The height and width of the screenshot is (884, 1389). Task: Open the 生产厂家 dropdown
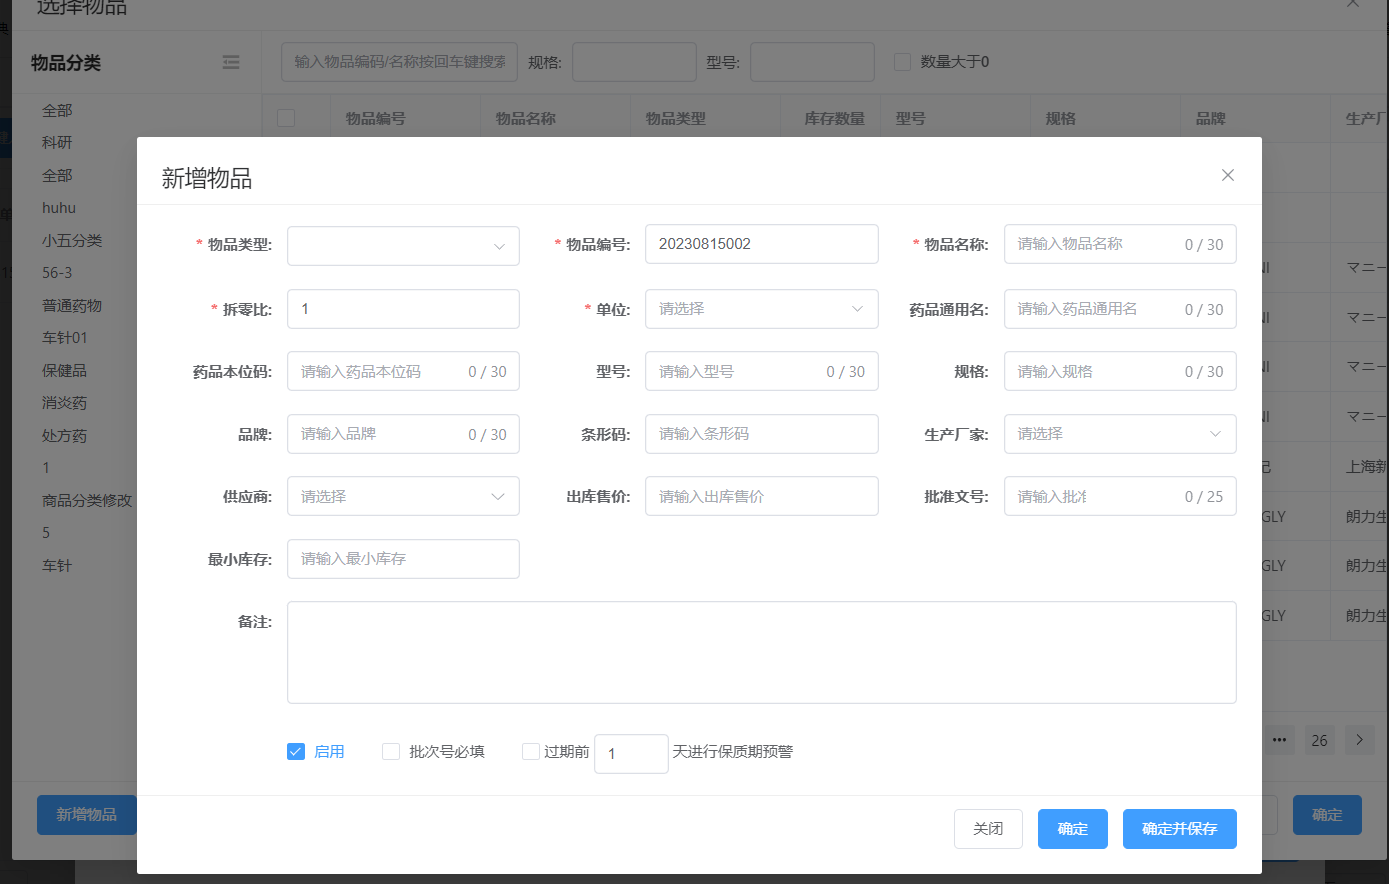click(1120, 434)
